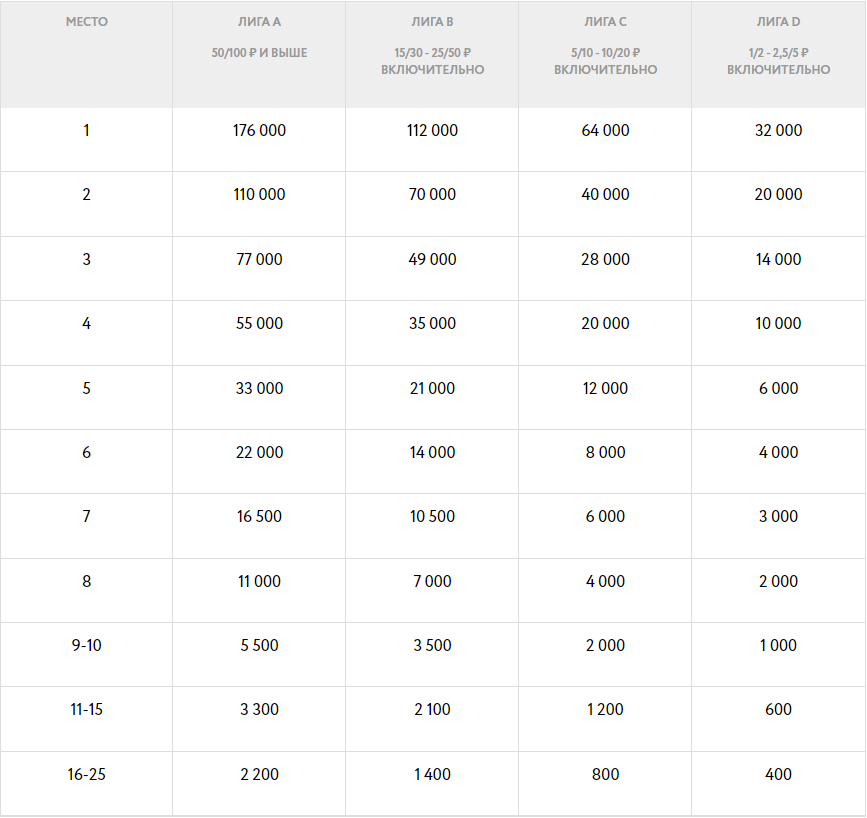
Task: Click the 16 500 prize cell
Action: [x=259, y=517]
